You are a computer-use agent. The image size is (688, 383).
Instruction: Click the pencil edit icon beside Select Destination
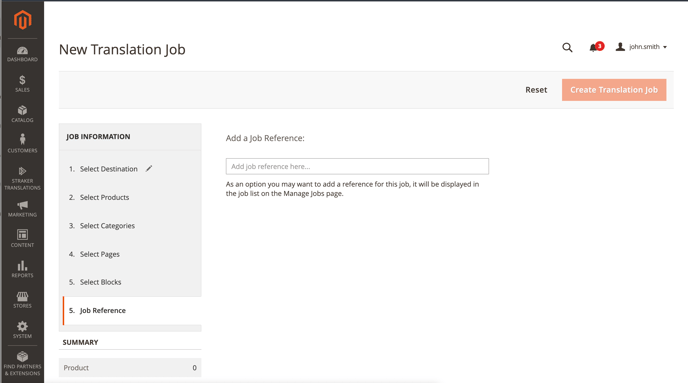pos(149,168)
